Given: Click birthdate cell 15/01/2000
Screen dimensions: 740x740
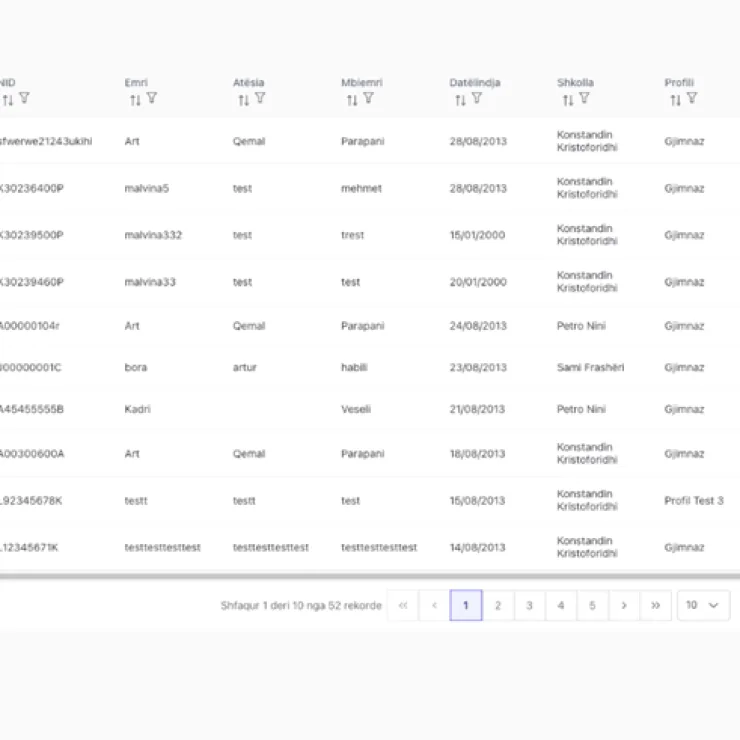Looking at the screenshot, I should tap(477, 235).
